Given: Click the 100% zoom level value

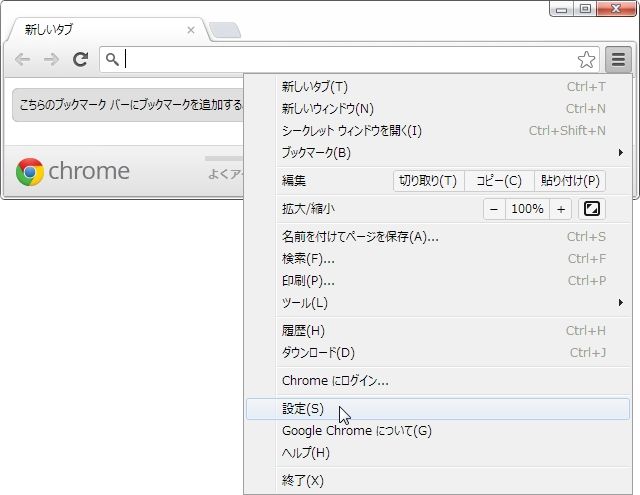Looking at the screenshot, I should coord(527,209).
